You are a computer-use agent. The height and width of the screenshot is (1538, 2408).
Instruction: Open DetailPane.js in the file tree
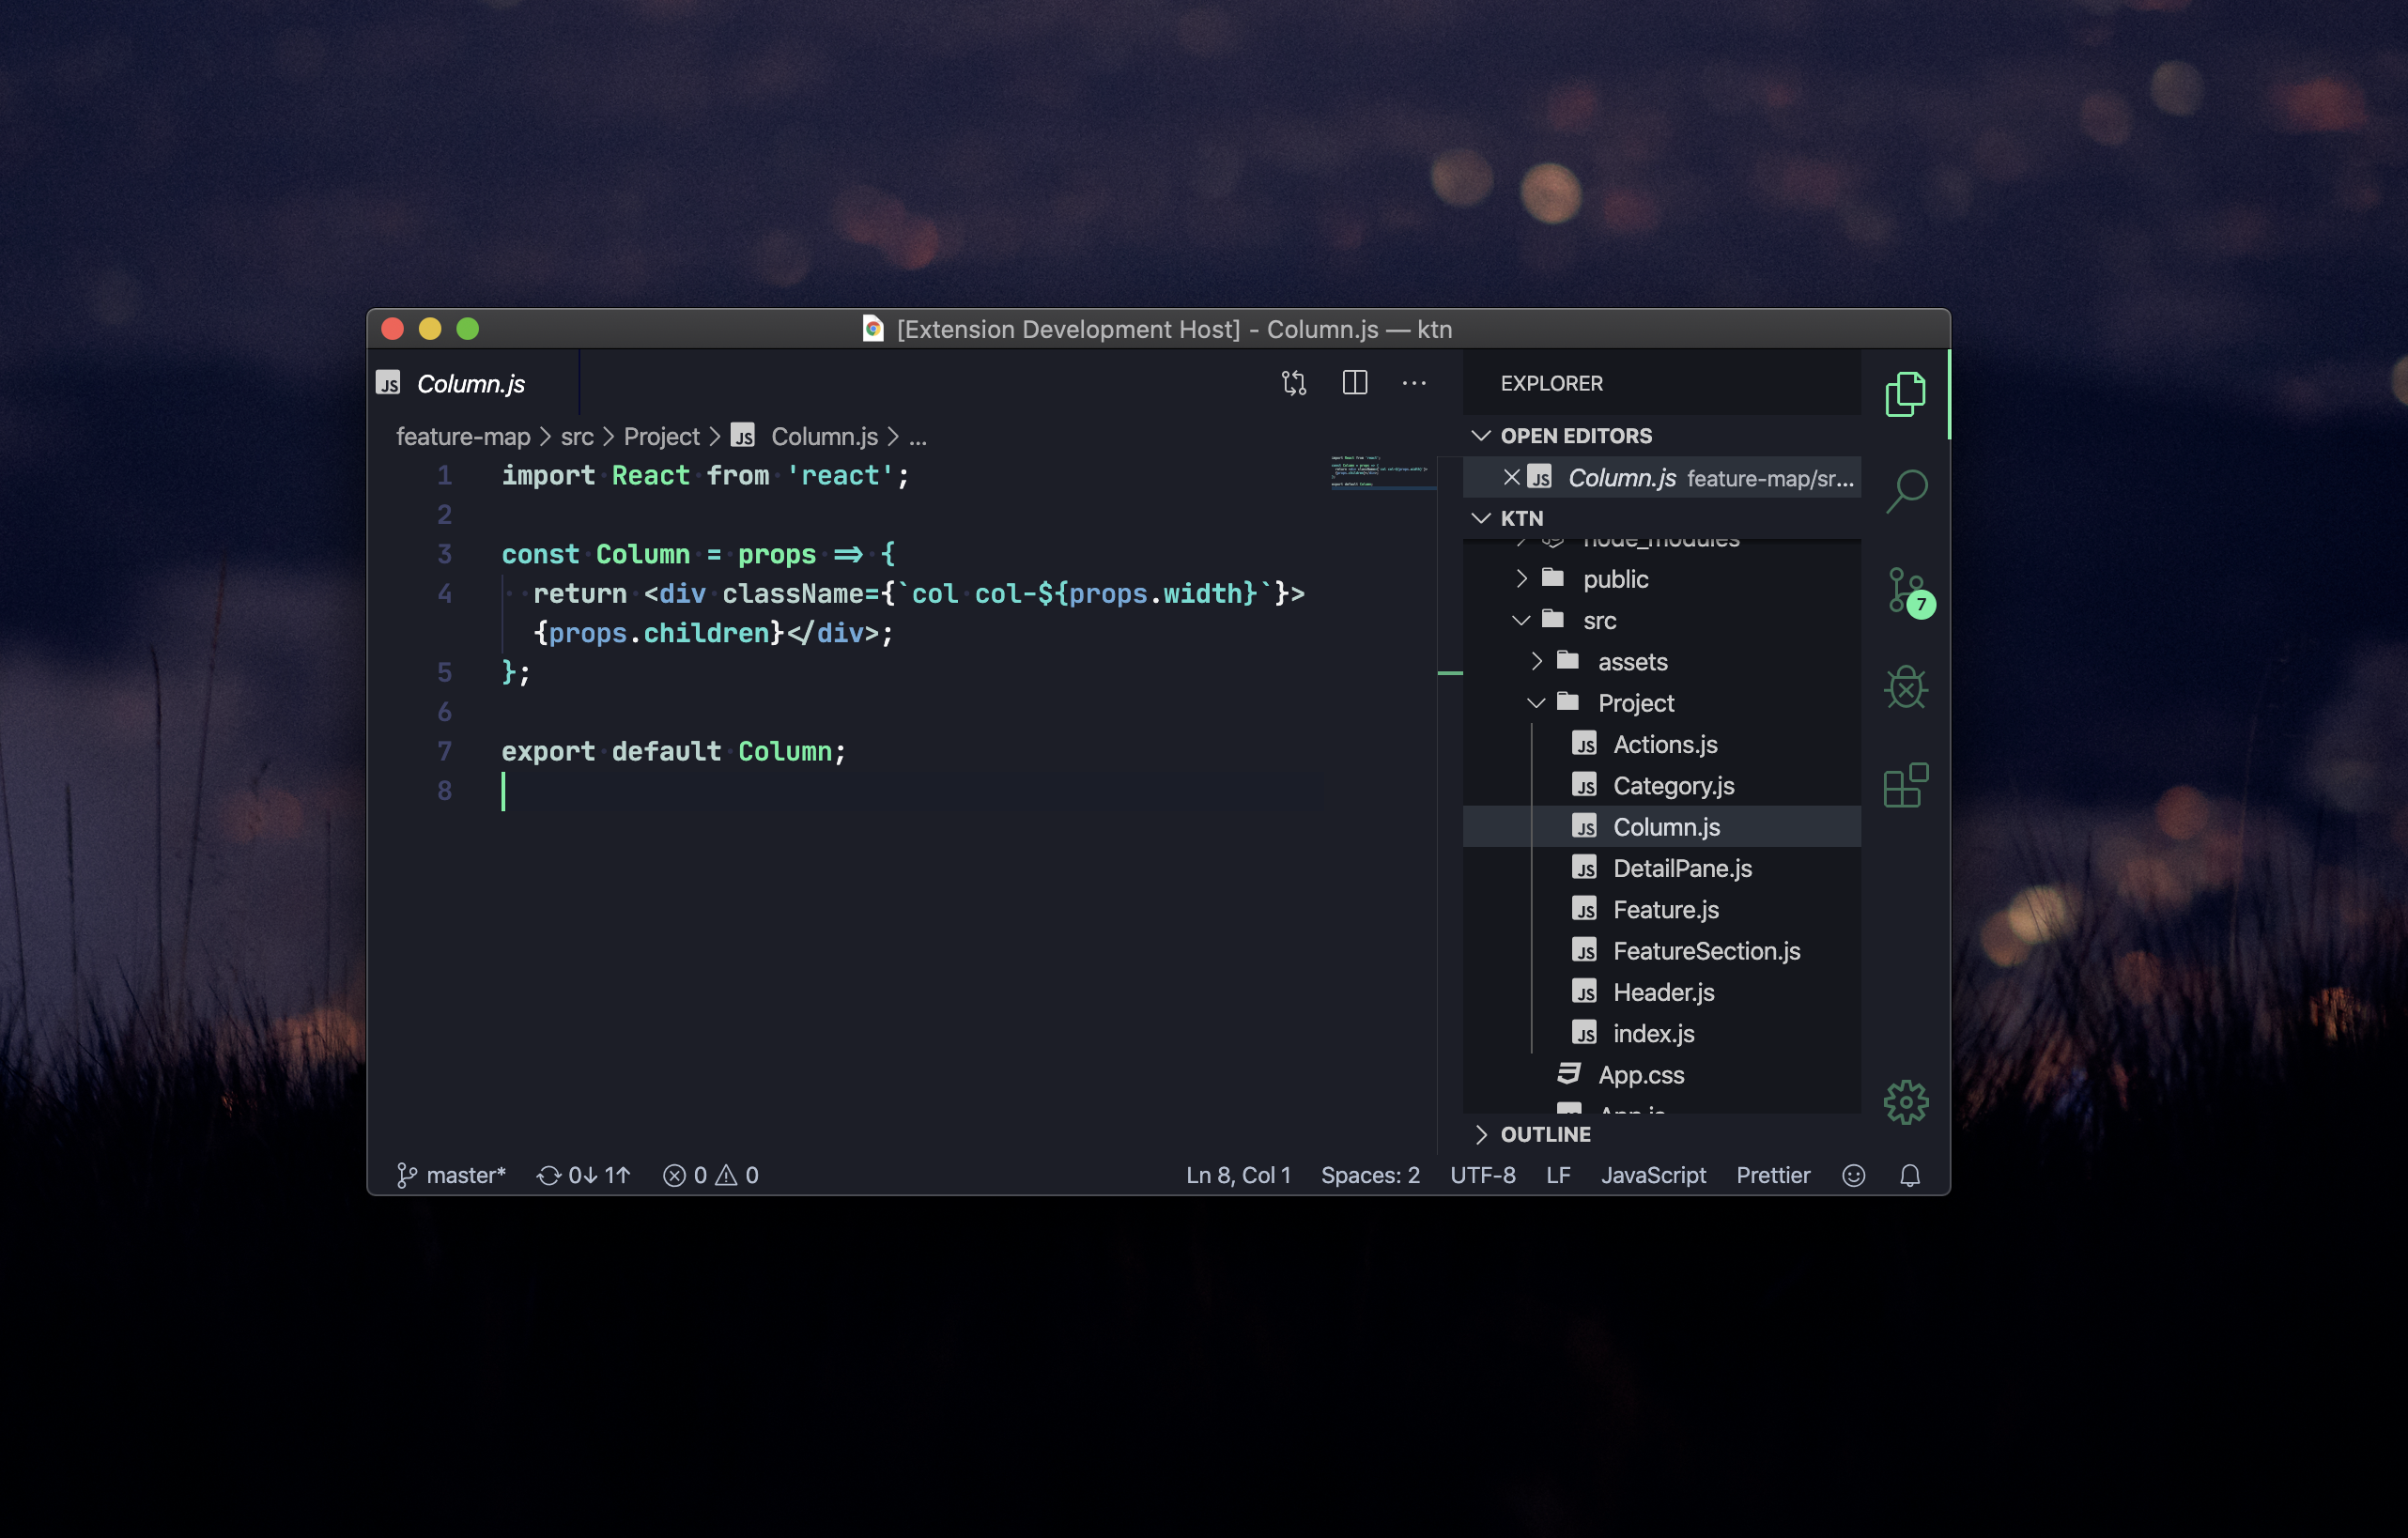[1682, 868]
